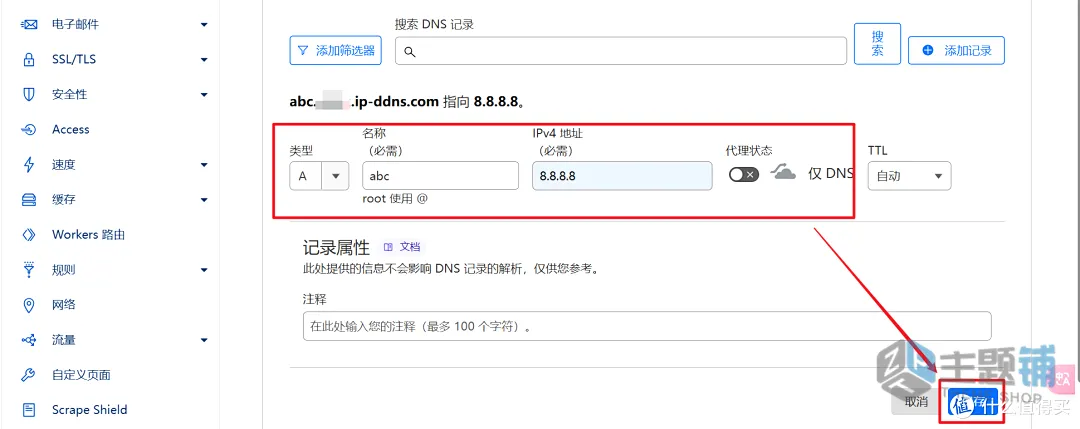Open Workers 路由 in sidebar
Viewport: 1080px width, 429px height.
(x=88, y=235)
